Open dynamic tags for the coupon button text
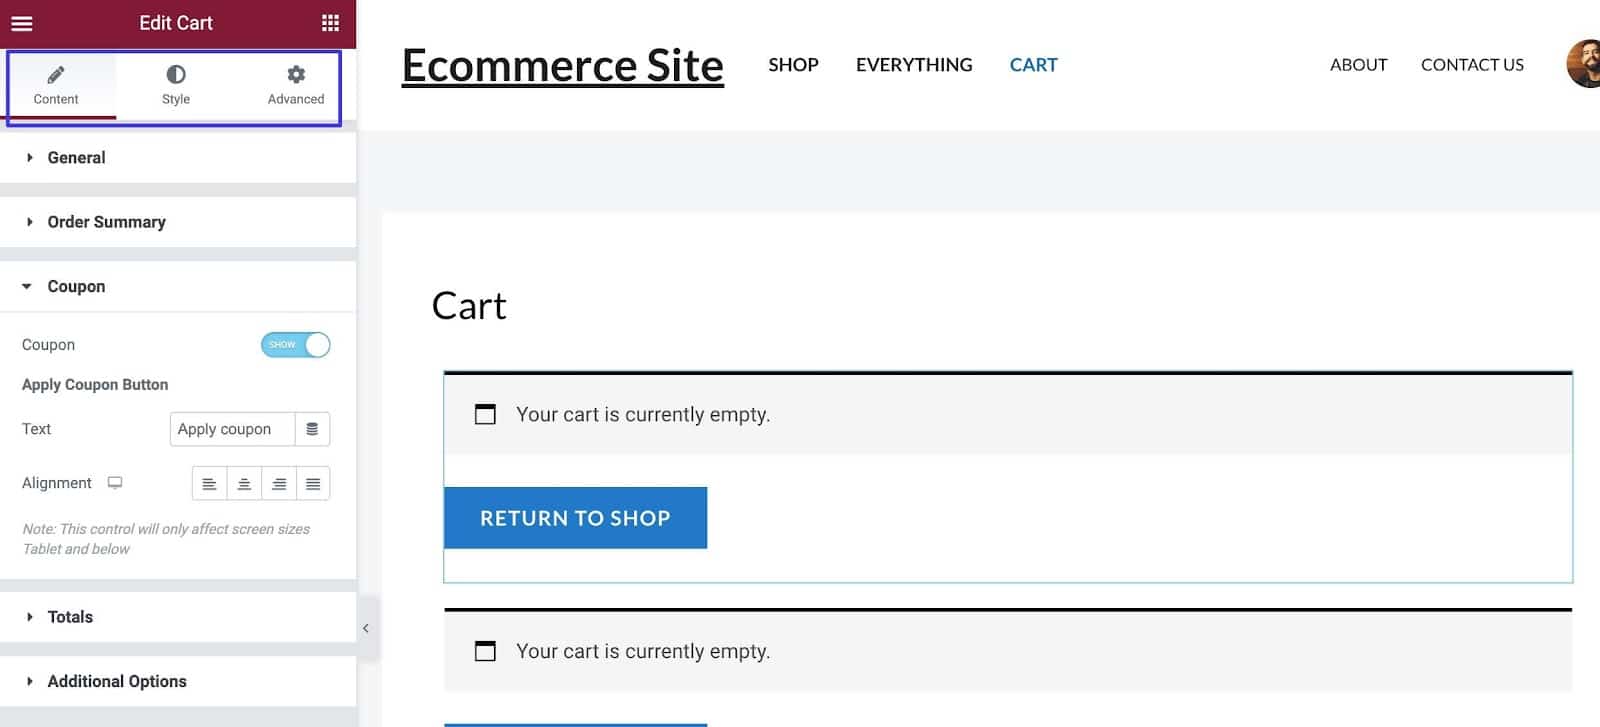Image resolution: width=1600 pixels, height=727 pixels. click(x=312, y=428)
